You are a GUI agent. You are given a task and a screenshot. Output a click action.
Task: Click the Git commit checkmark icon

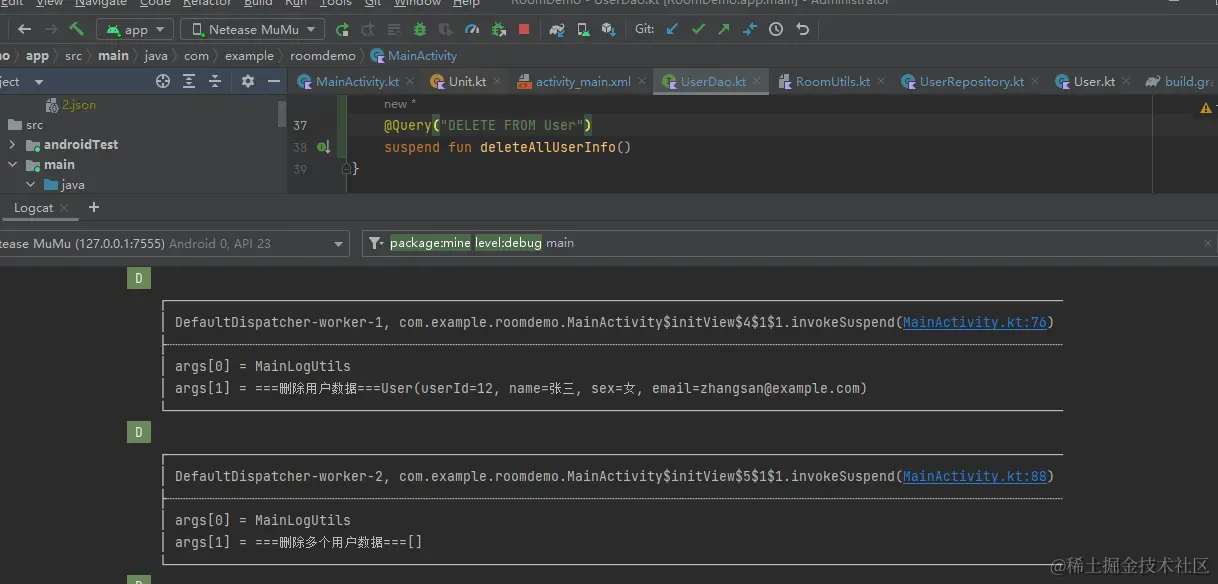[x=698, y=30]
